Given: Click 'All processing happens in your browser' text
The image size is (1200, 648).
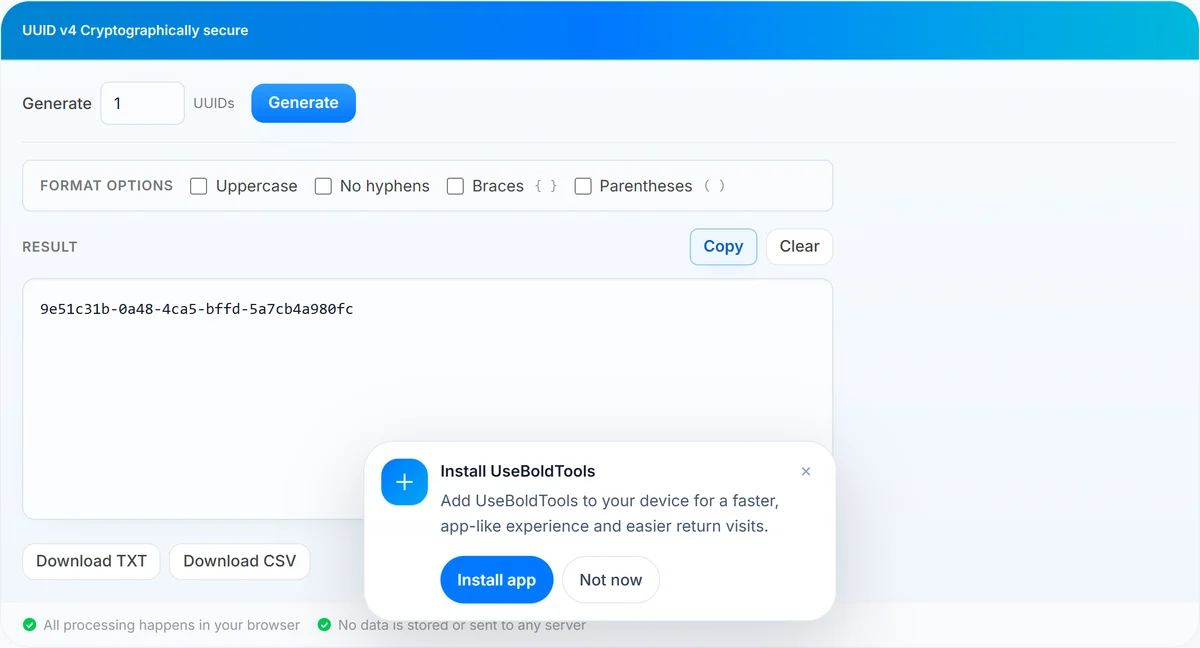Looking at the screenshot, I should (x=172, y=625).
